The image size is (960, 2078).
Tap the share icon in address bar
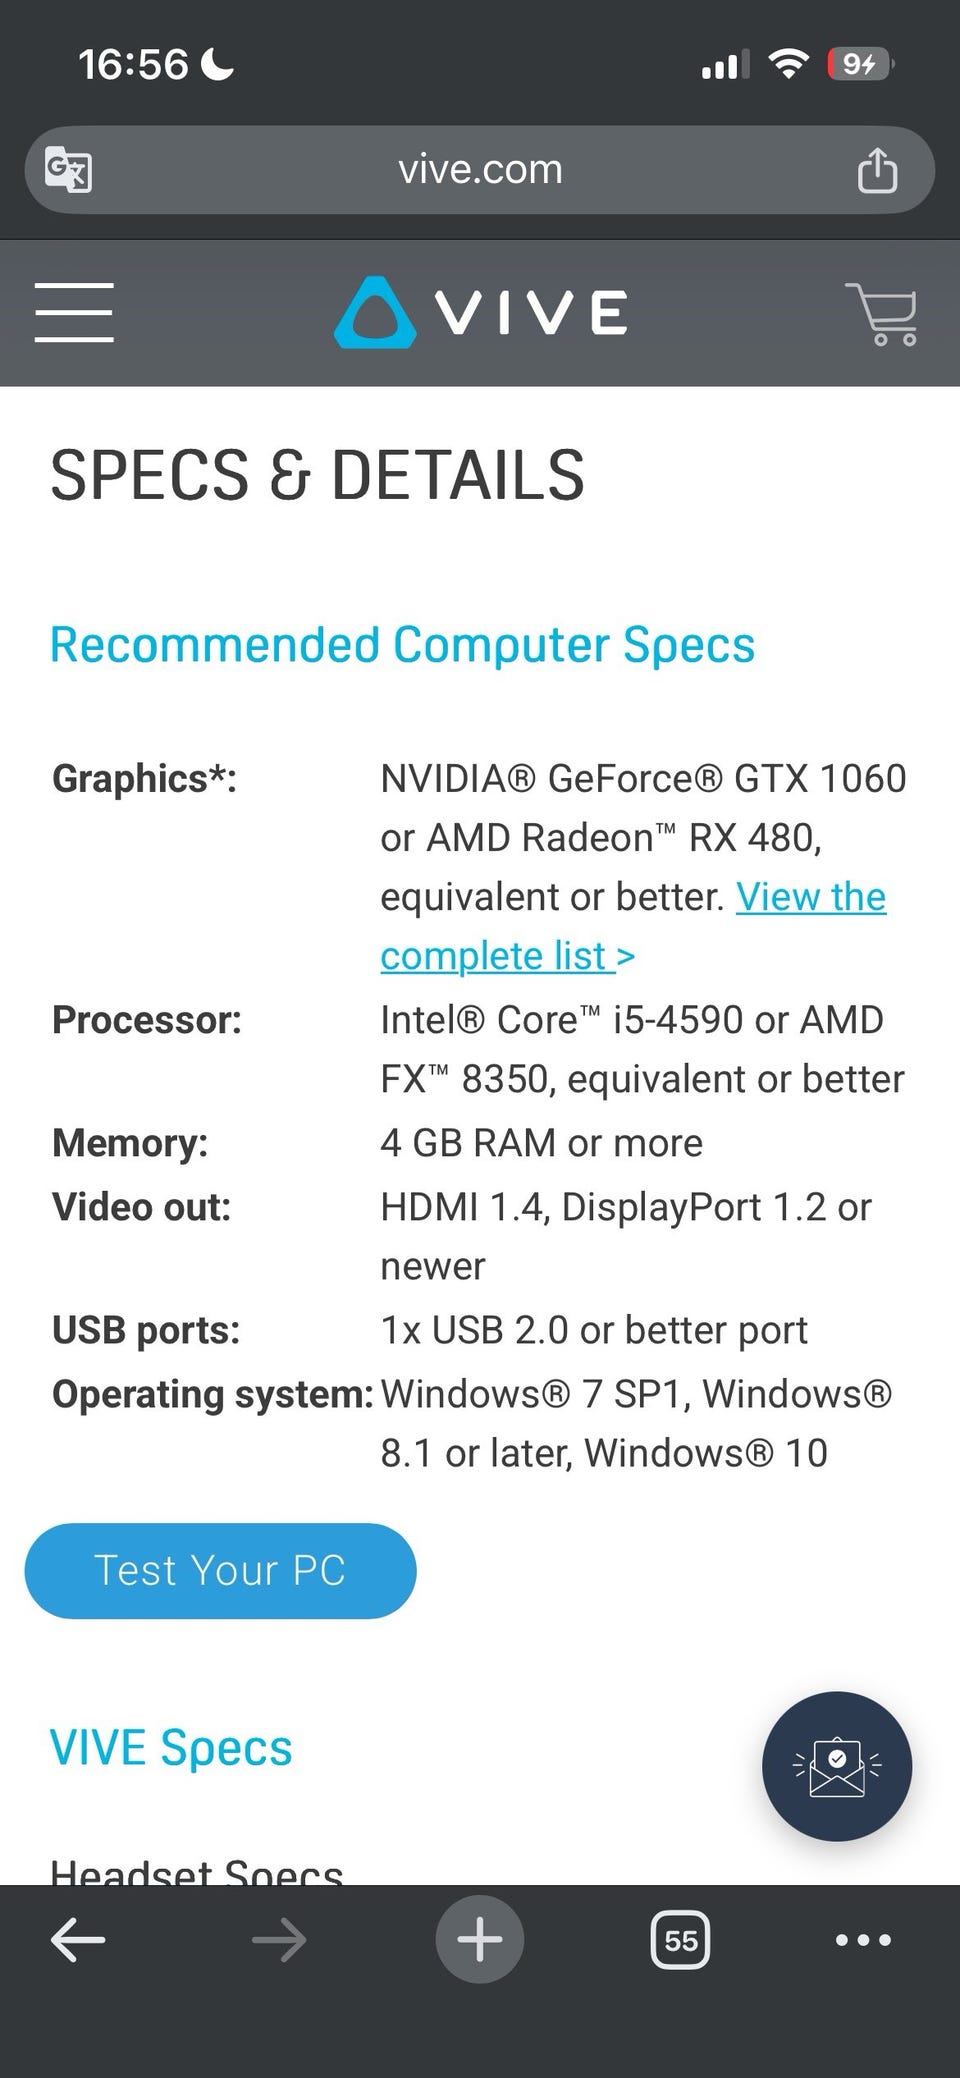click(877, 170)
